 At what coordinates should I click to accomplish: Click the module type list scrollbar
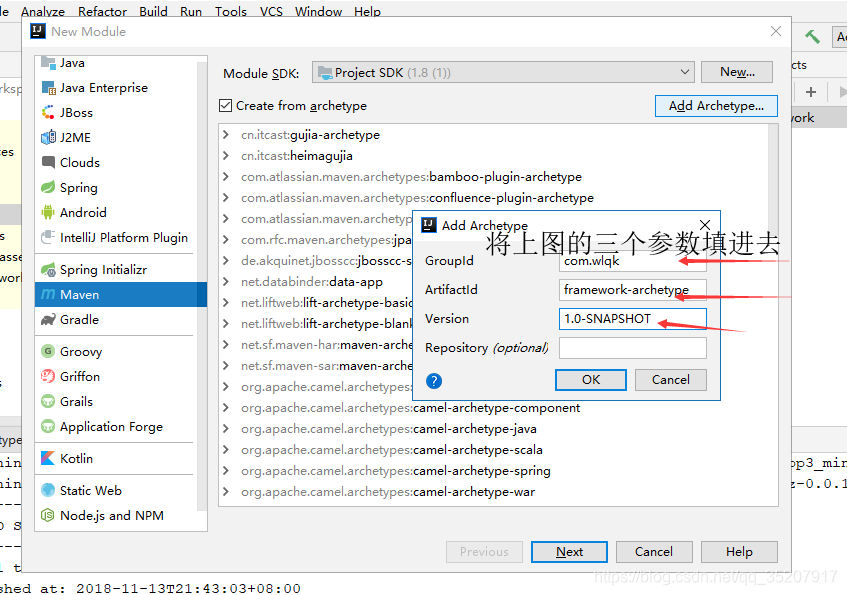tap(202, 286)
